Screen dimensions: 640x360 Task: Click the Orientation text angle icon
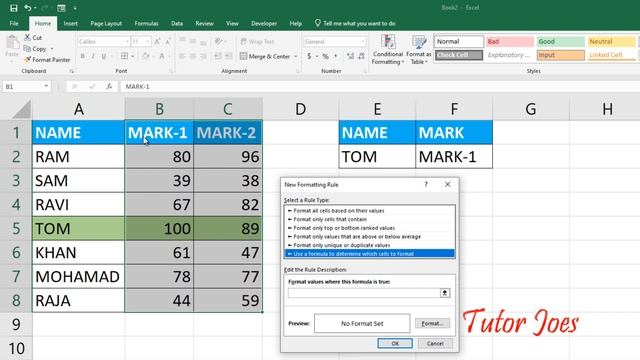(x=219, y=42)
